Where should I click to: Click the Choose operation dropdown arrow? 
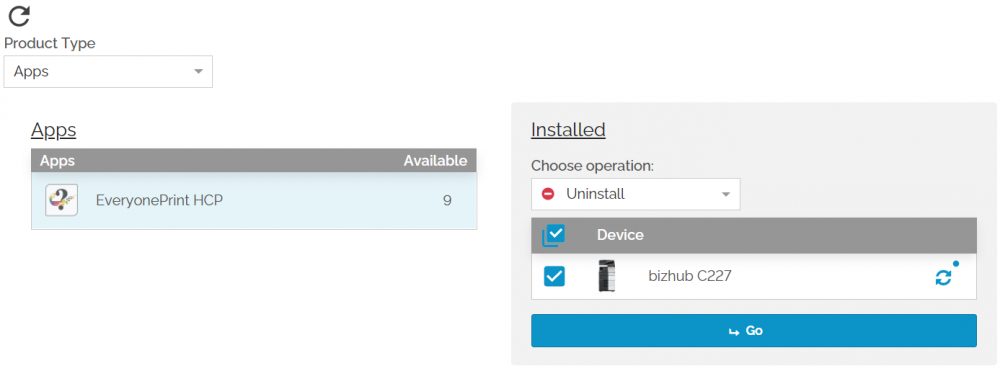pos(726,194)
